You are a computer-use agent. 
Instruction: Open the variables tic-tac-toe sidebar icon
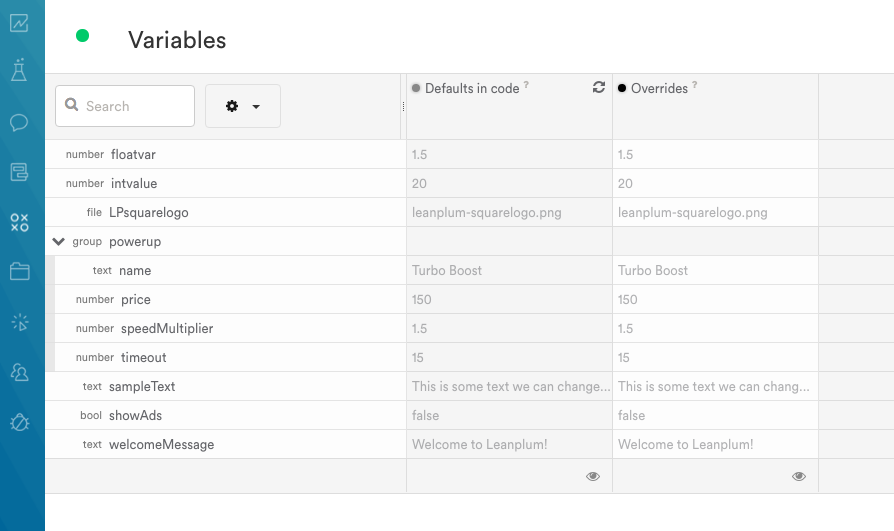coord(19,222)
